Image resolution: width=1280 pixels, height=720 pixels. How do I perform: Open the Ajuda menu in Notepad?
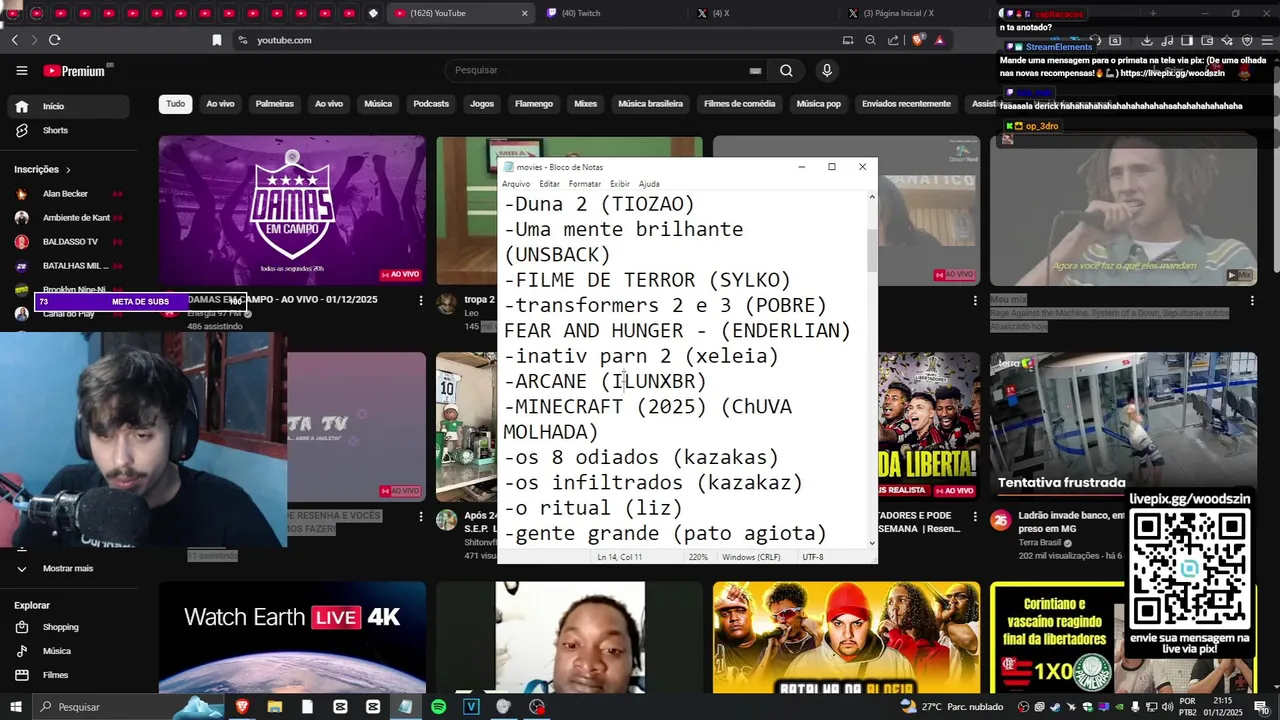pos(649,184)
